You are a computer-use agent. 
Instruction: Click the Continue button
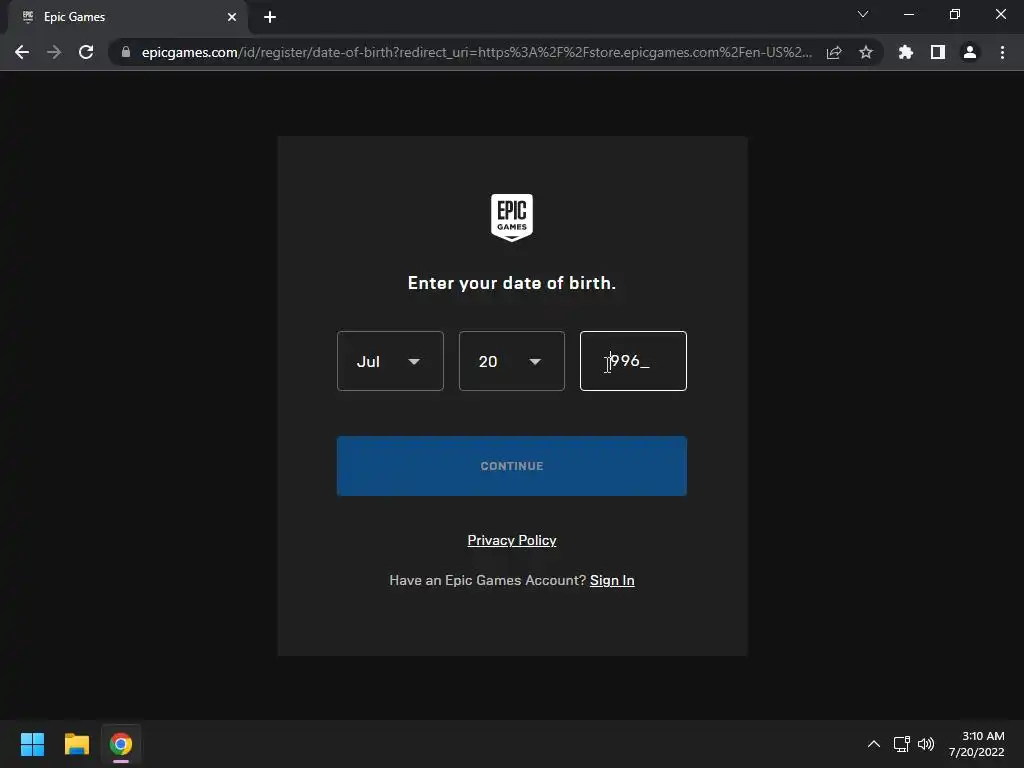511,466
